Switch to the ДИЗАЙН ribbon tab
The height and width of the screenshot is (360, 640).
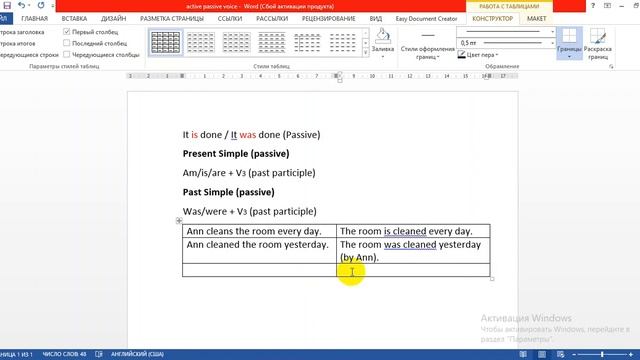click(113, 19)
